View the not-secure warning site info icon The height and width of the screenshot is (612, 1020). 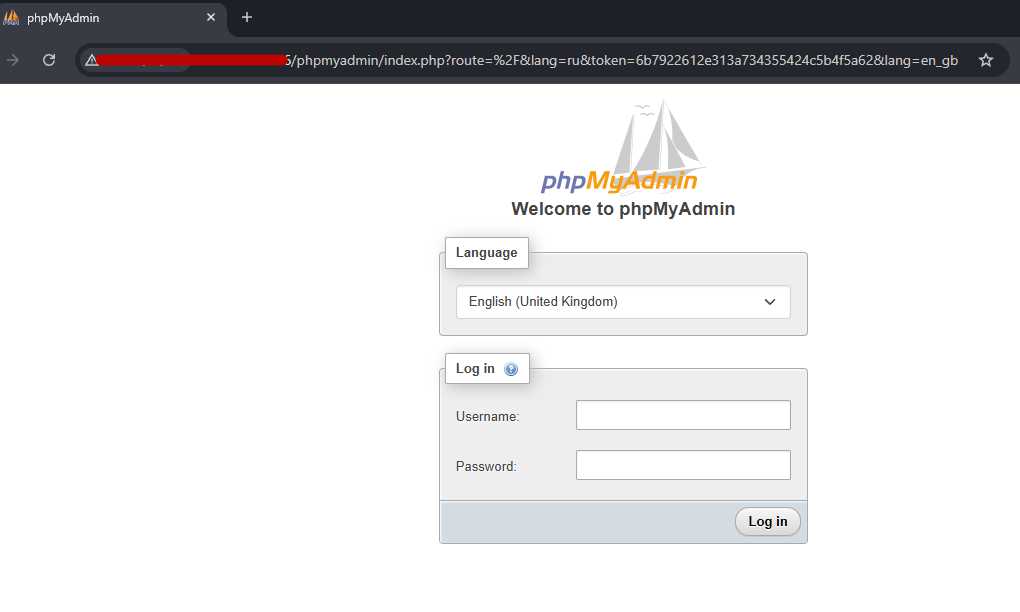[92, 60]
